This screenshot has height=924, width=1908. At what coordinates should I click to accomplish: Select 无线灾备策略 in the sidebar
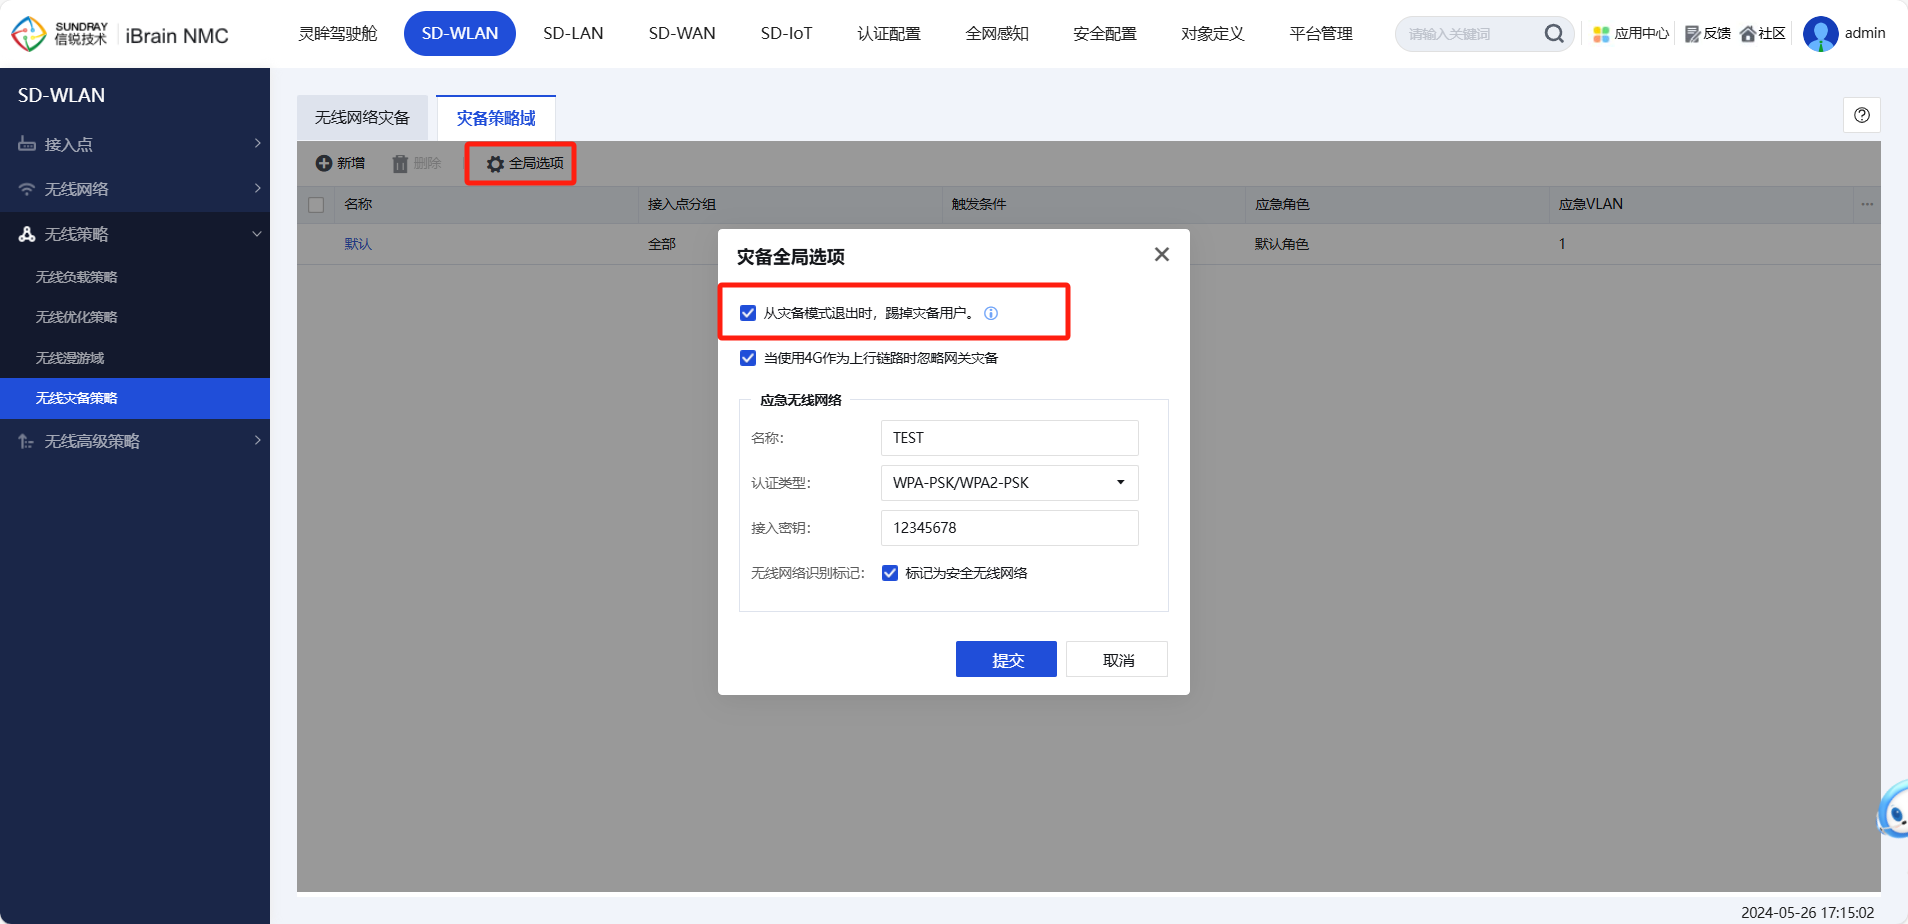(135, 398)
